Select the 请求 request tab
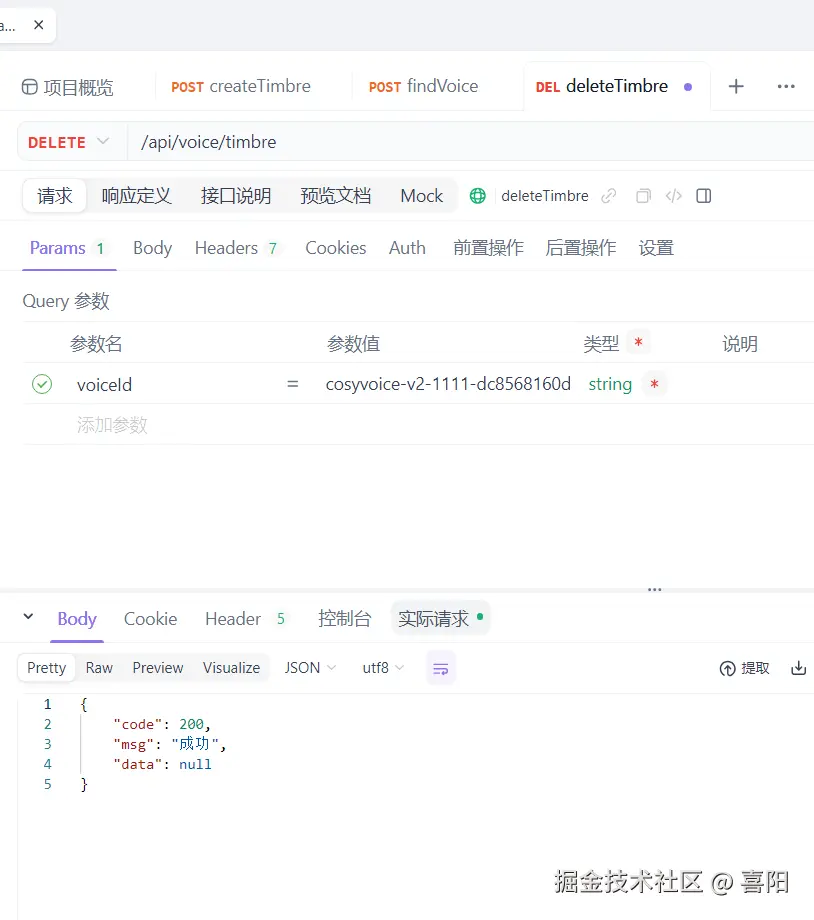The width and height of the screenshot is (814, 920). click(x=55, y=195)
